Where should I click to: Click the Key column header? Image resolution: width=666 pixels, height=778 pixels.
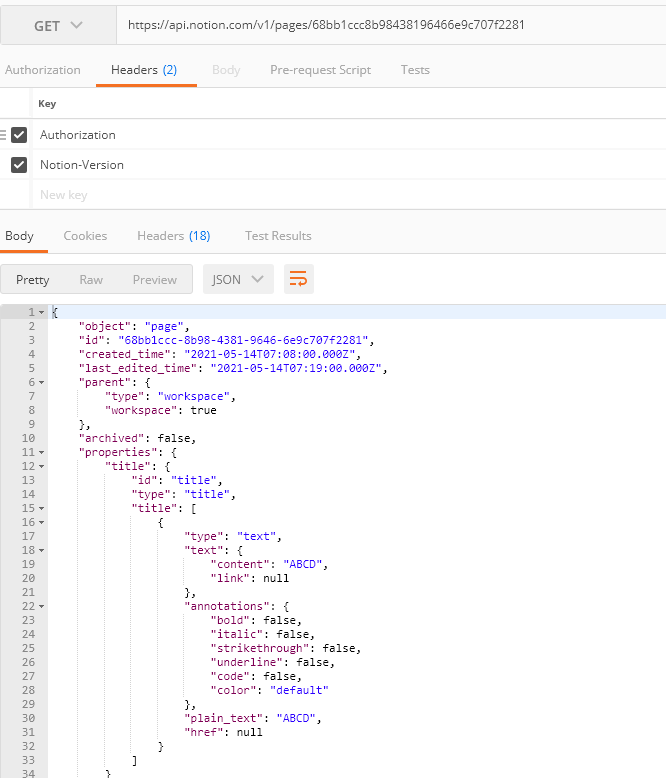coord(47,104)
